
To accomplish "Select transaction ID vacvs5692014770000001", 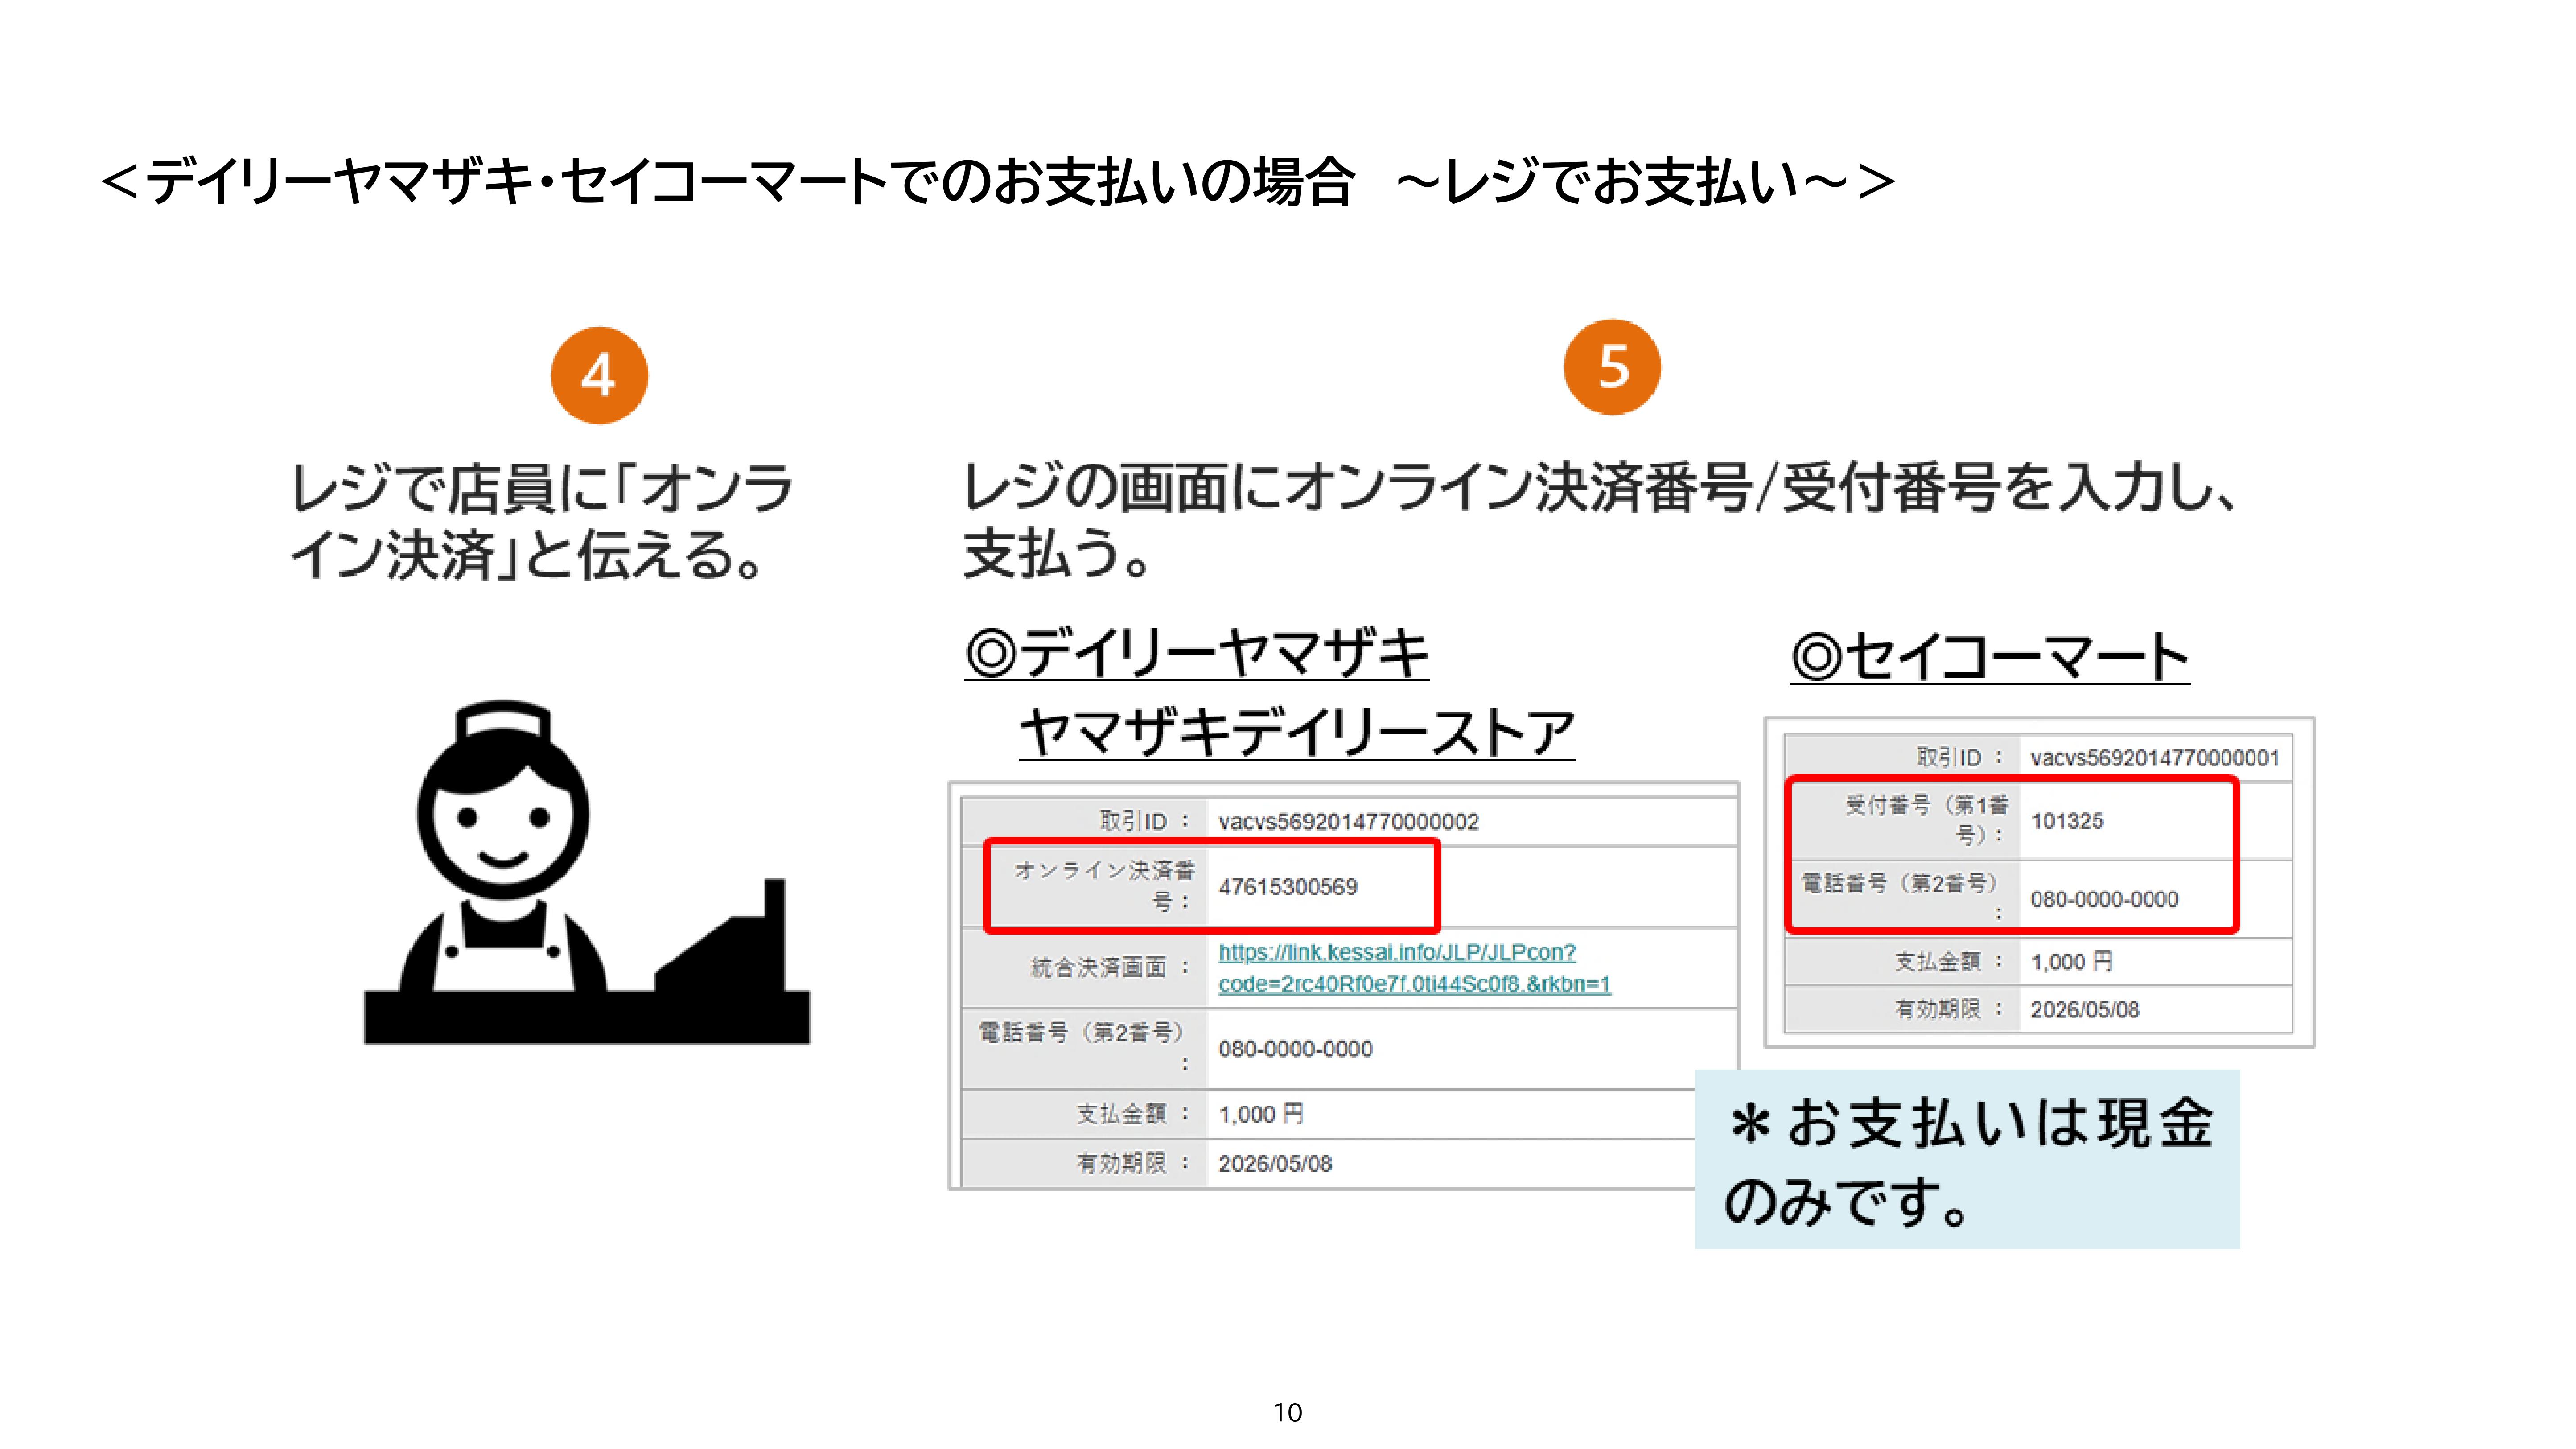I will 2155,758.
